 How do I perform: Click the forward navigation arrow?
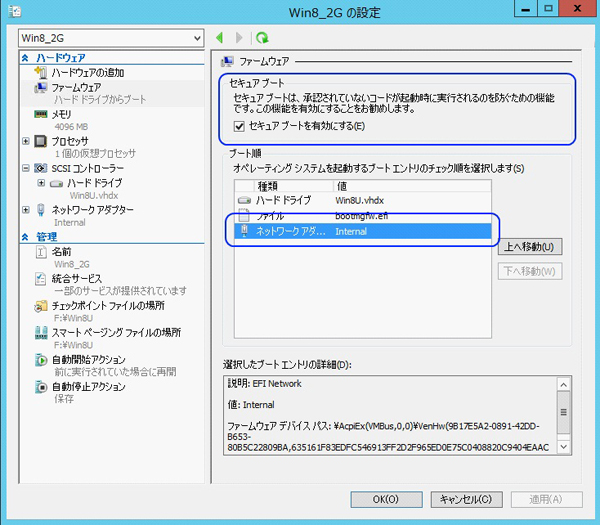(239, 38)
